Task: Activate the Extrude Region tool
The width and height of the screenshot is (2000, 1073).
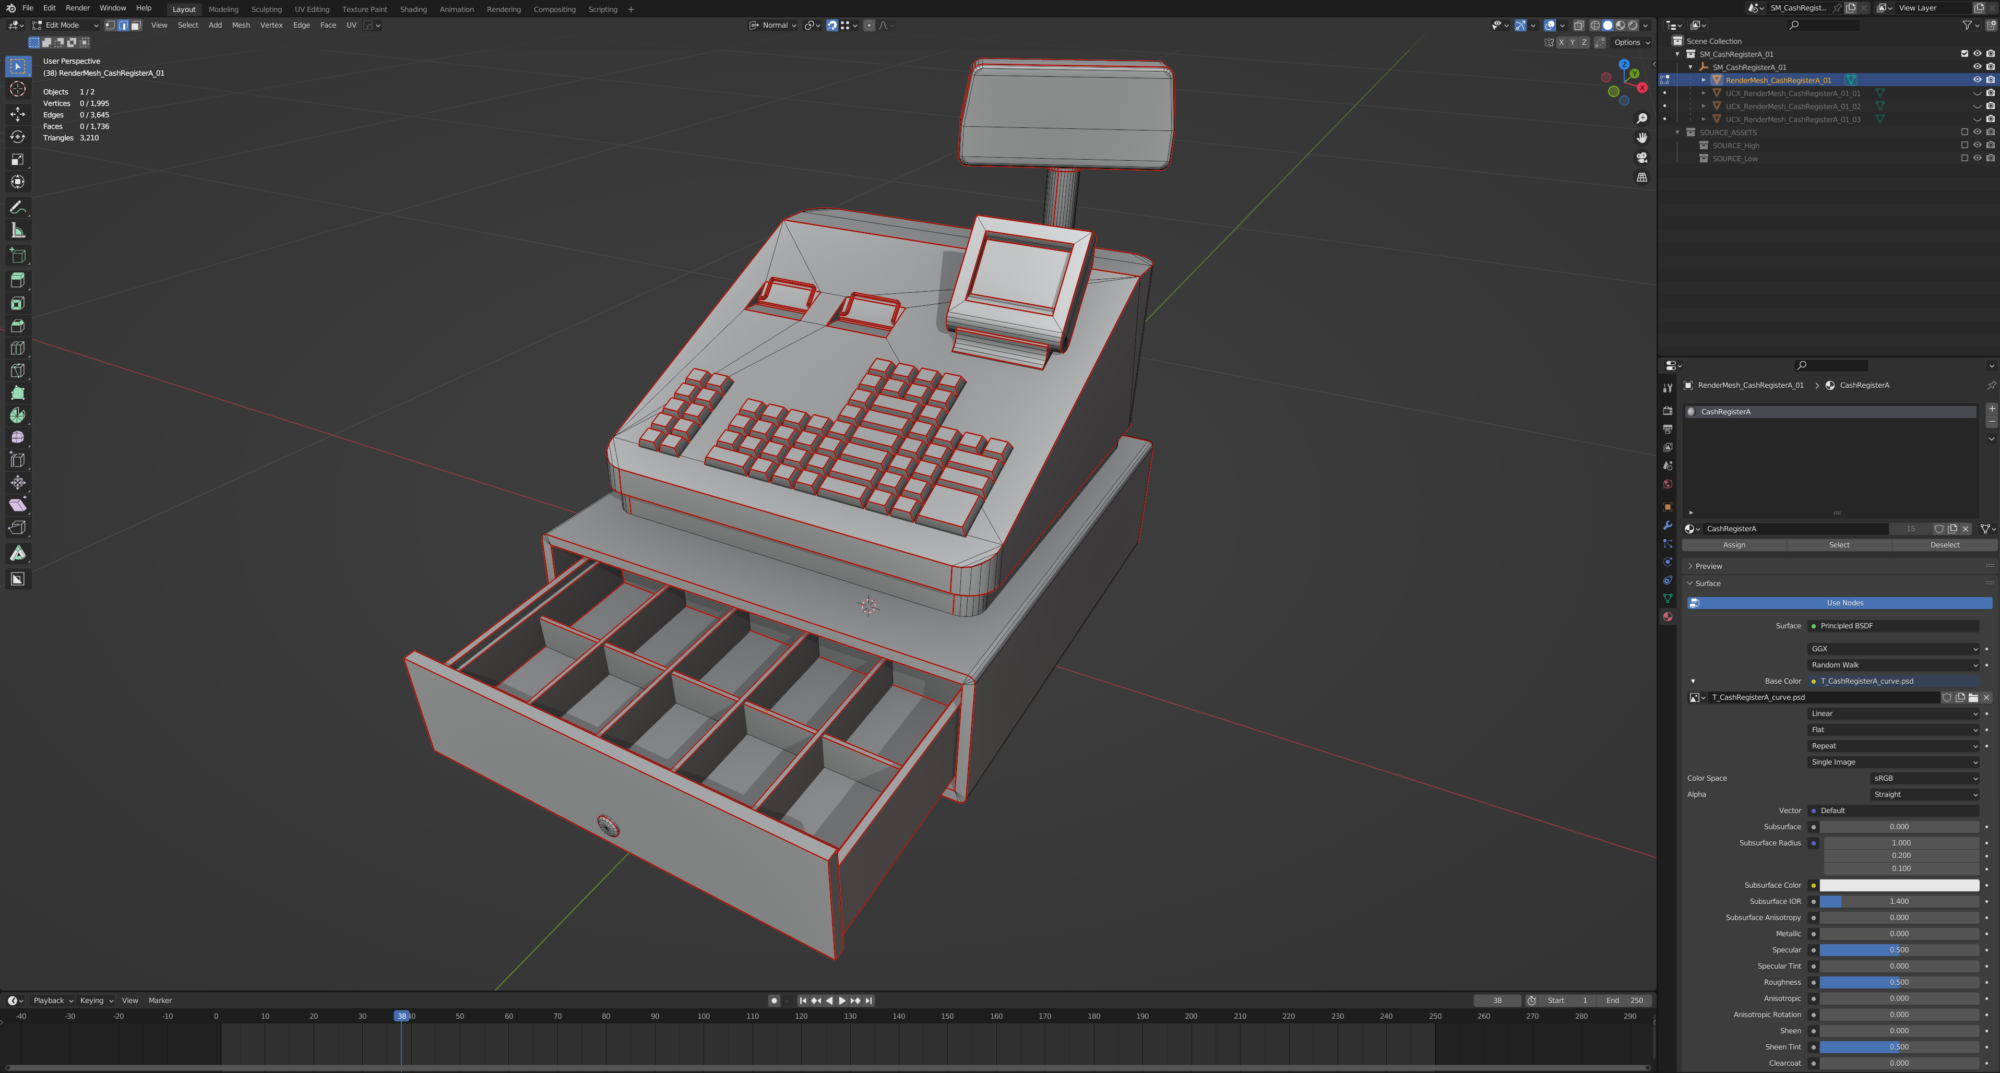Action: pos(18,280)
